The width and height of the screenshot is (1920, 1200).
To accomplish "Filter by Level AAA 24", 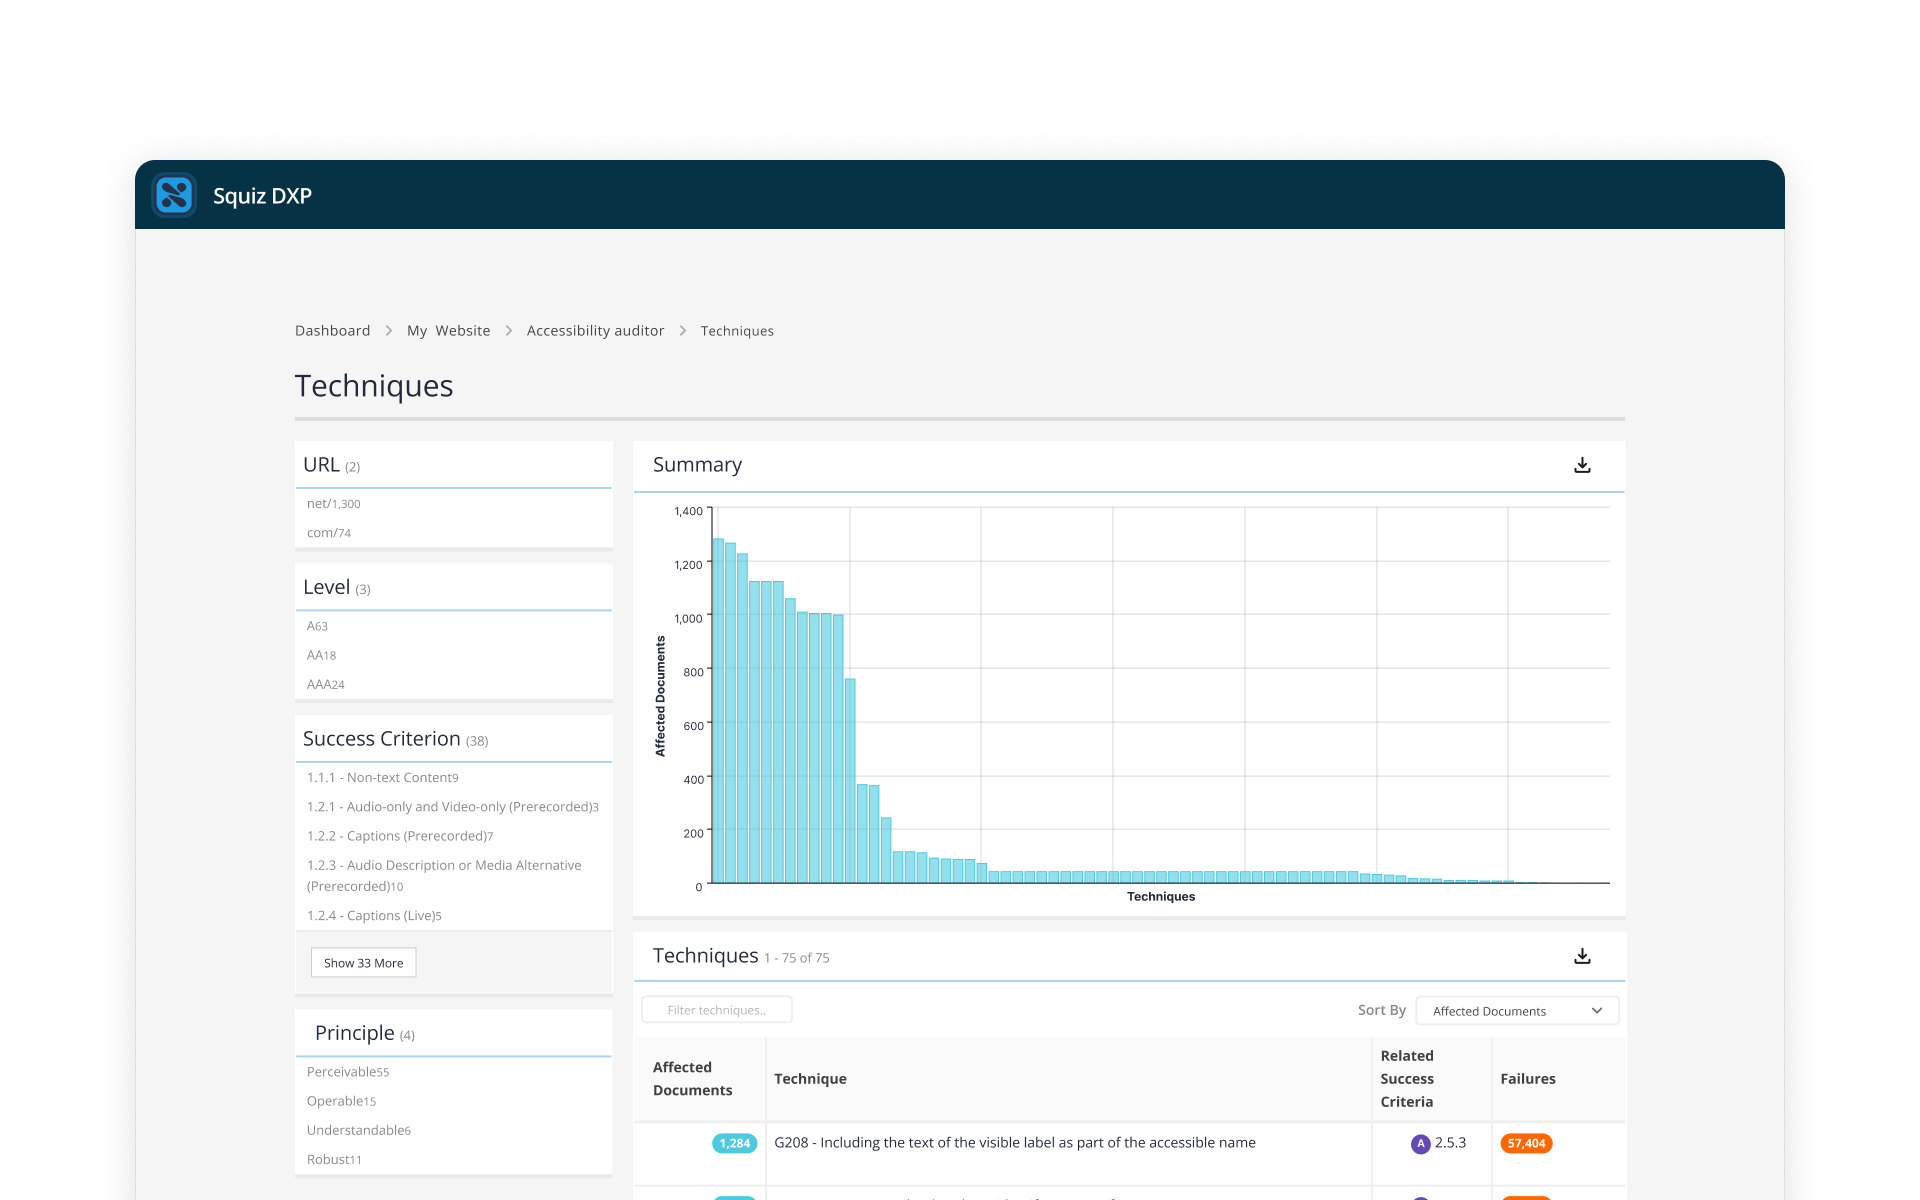I will pos(326,685).
